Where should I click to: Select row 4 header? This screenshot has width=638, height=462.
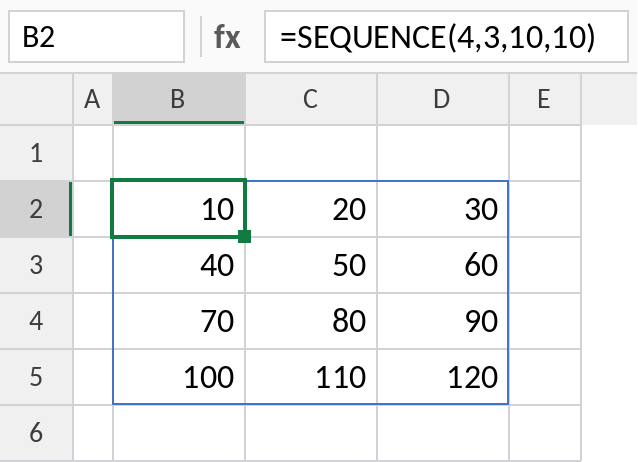[x=36, y=321]
